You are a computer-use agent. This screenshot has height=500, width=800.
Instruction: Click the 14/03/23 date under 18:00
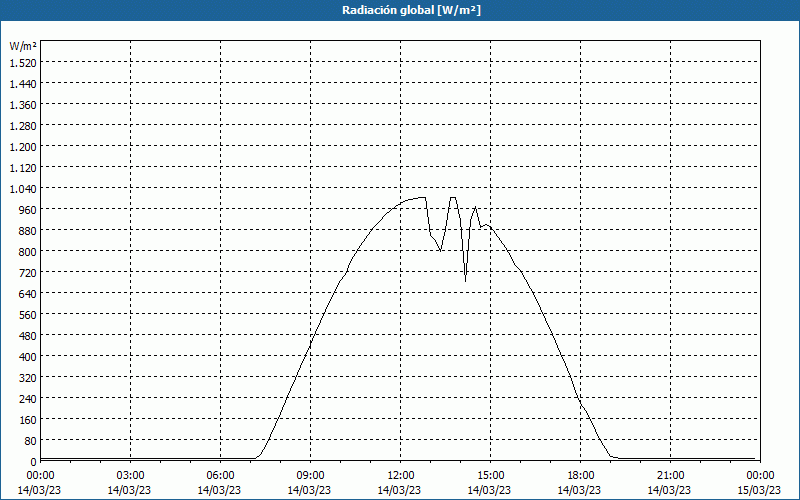(x=579, y=490)
